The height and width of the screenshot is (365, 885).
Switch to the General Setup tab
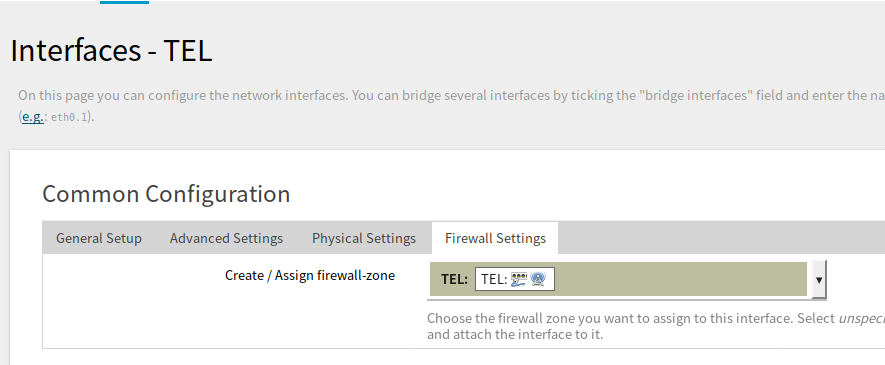[99, 238]
